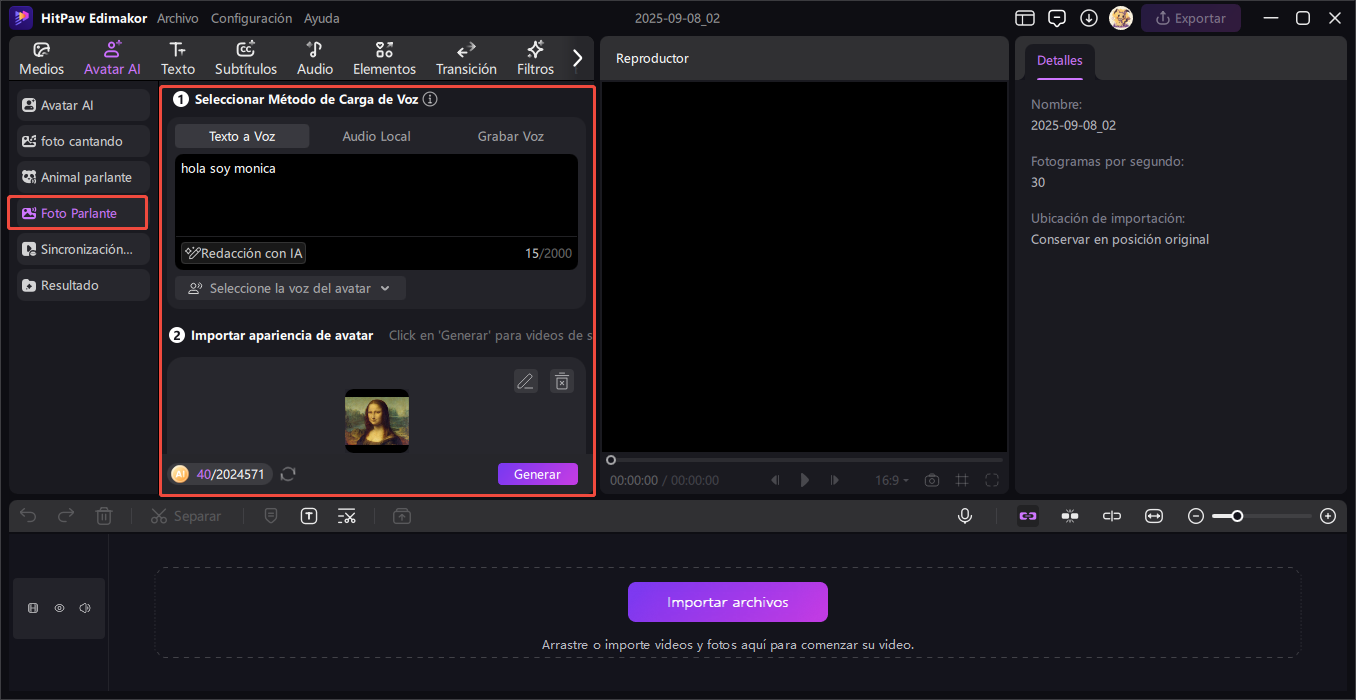Expand more toolbar tabs with right chevron
This screenshot has width=1356, height=700.
(577, 58)
